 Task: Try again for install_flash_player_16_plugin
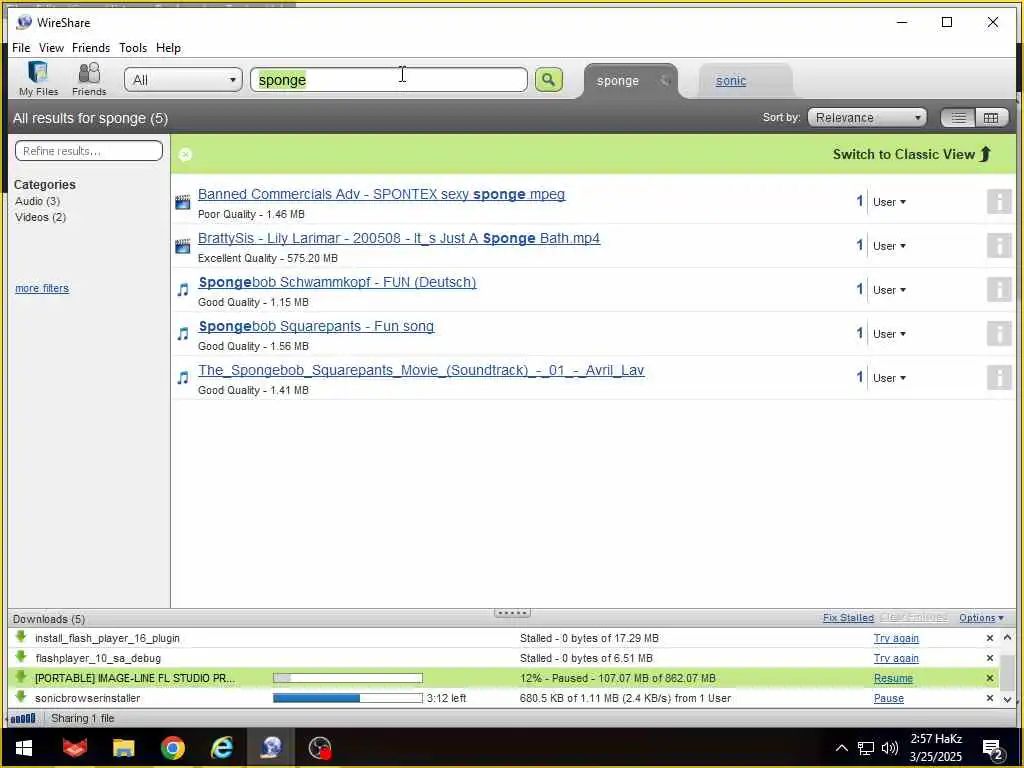(x=896, y=638)
